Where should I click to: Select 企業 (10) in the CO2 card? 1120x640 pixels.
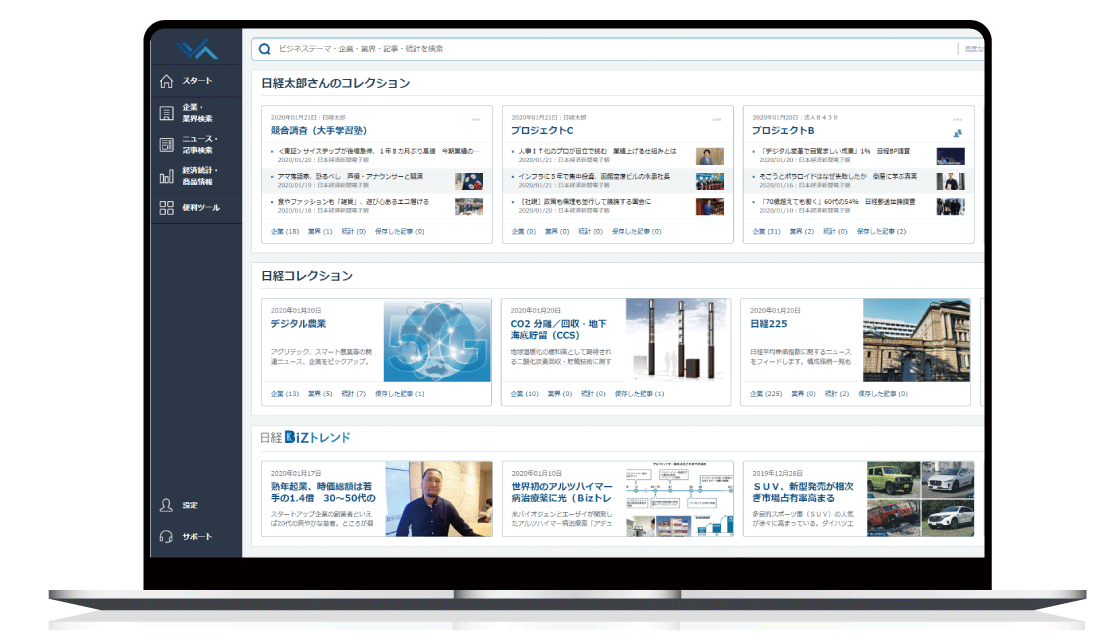pos(524,394)
